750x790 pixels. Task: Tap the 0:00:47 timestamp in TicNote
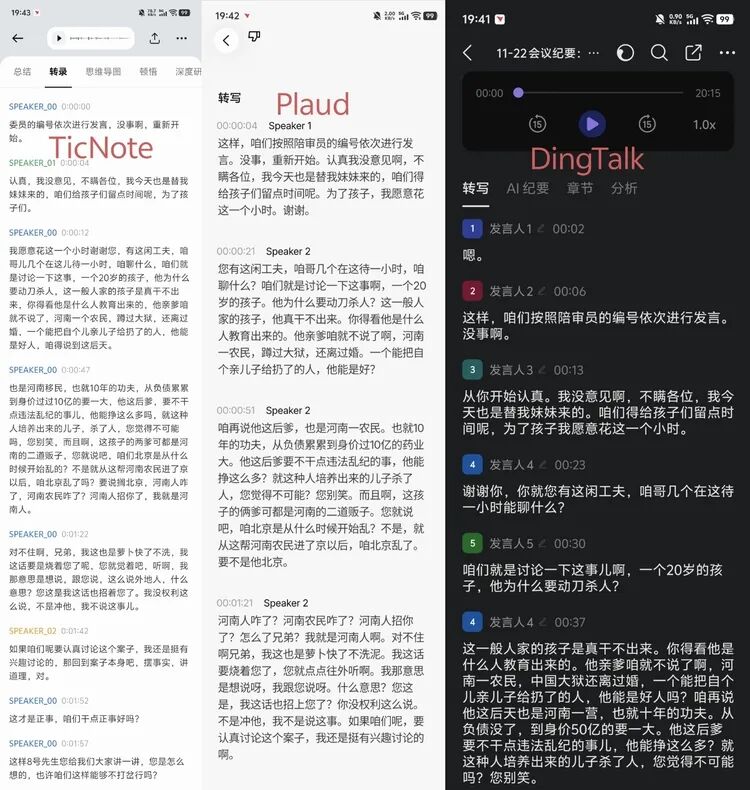(x=76, y=370)
